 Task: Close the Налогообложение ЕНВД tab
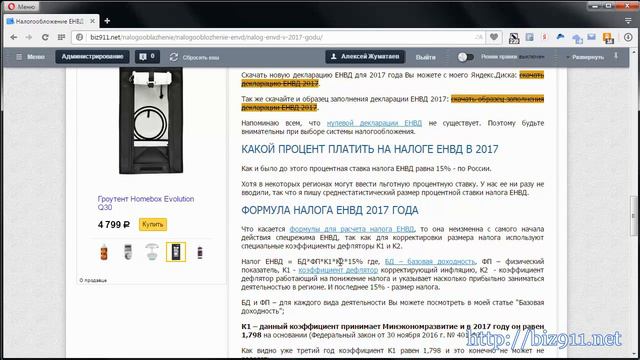click(93, 21)
